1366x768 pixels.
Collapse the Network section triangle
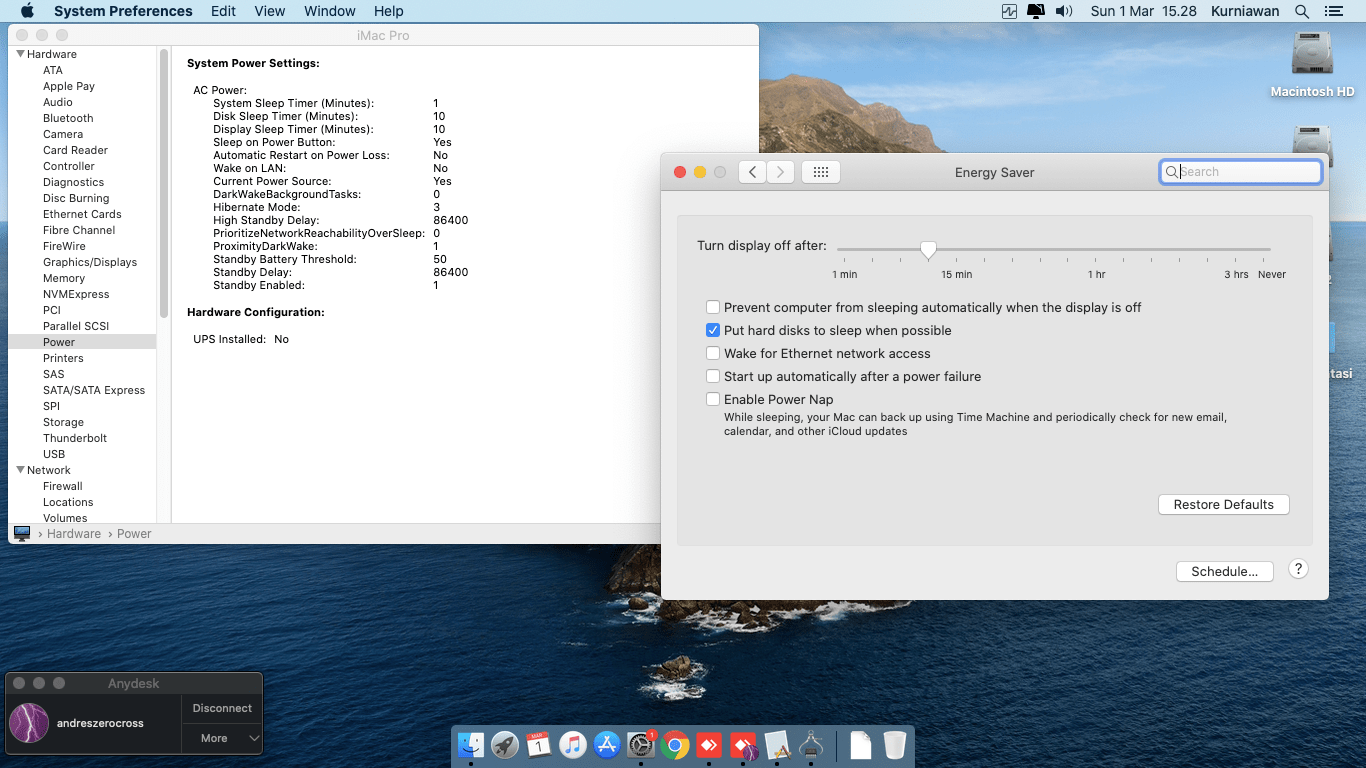tap(21, 470)
